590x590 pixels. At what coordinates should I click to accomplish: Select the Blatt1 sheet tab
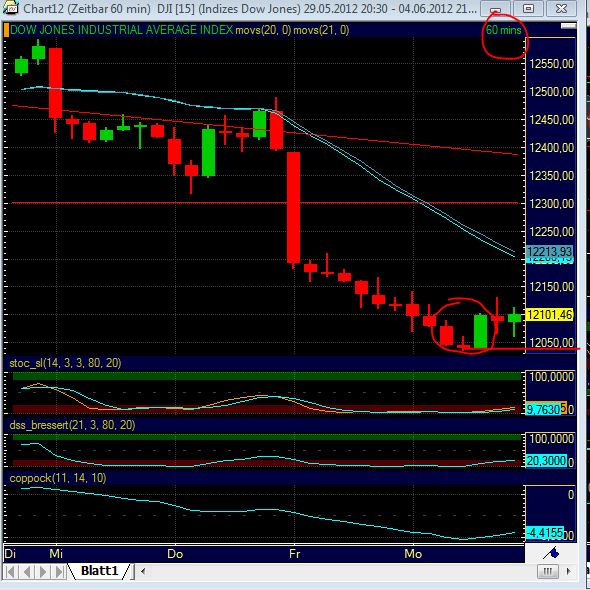pyautogui.click(x=99, y=571)
